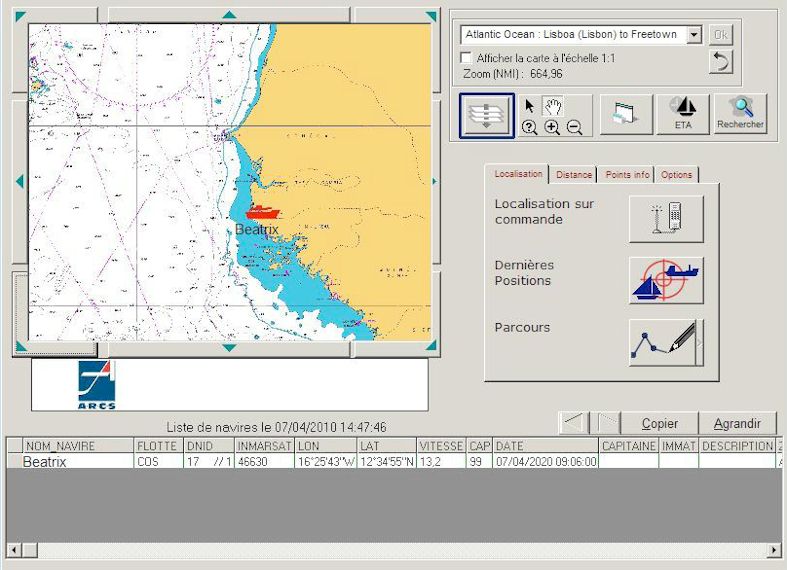
Task: Open the map layers stack button
Action: point(486,115)
